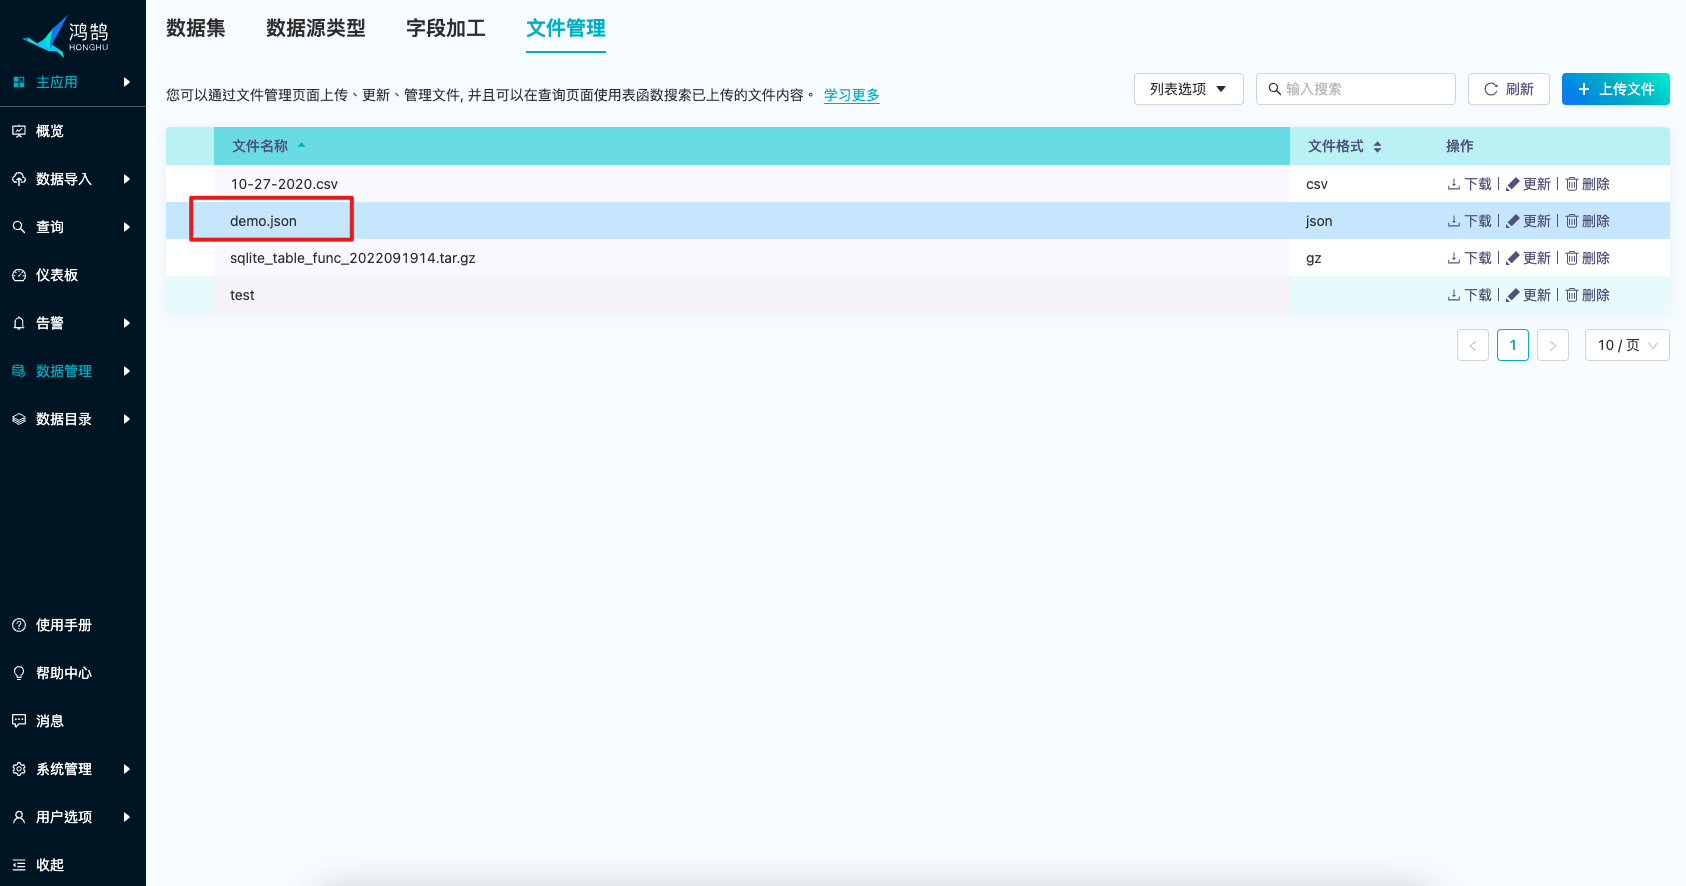The height and width of the screenshot is (886, 1686).
Task: Download the sqlite_table_func tar.gz file
Action: coord(1469,258)
